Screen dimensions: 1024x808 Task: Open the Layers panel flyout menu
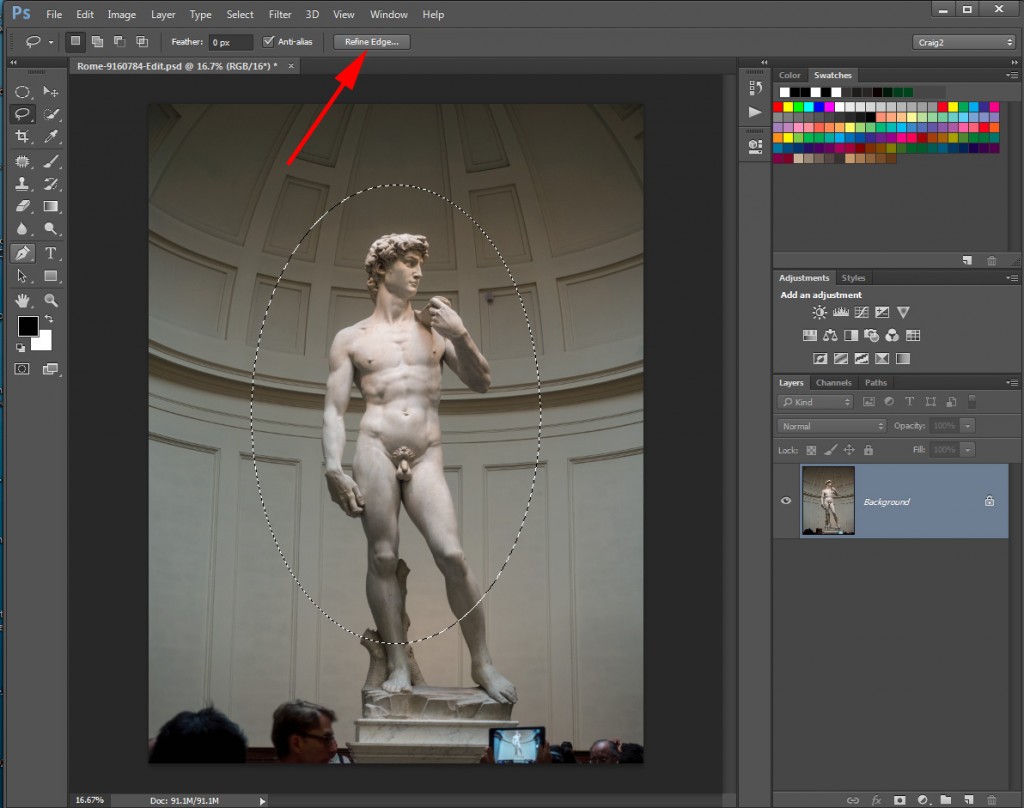coord(1012,383)
